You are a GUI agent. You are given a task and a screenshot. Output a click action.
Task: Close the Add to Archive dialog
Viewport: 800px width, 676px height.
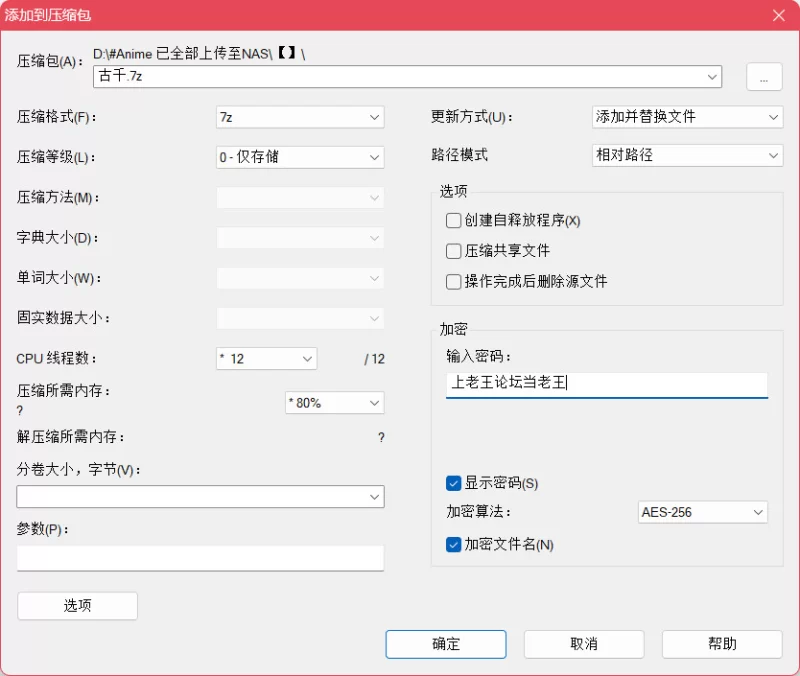(778, 15)
